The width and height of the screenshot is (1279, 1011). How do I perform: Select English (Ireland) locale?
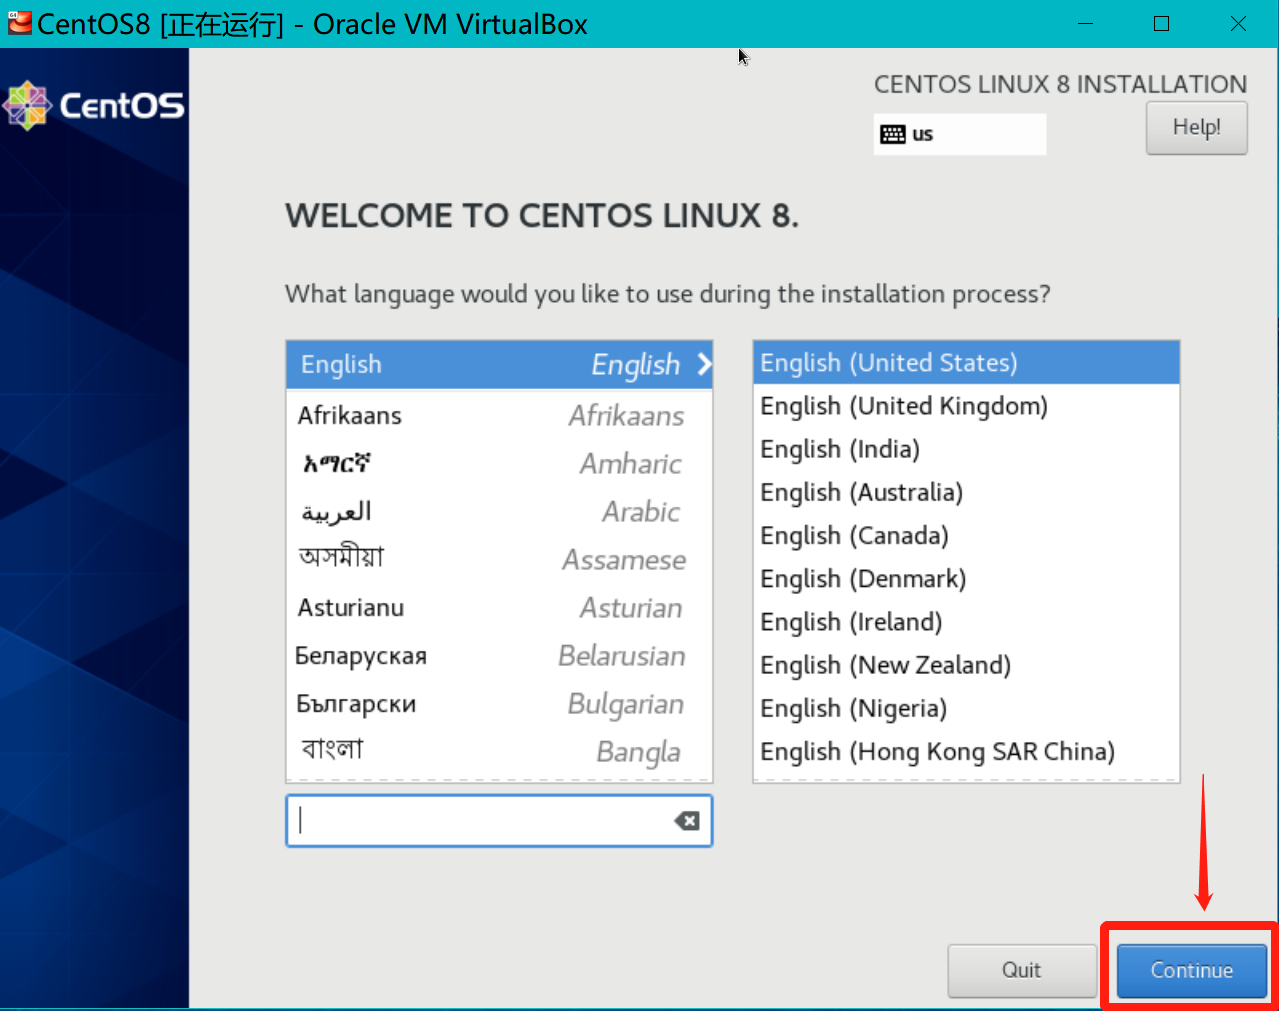click(x=966, y=621)
